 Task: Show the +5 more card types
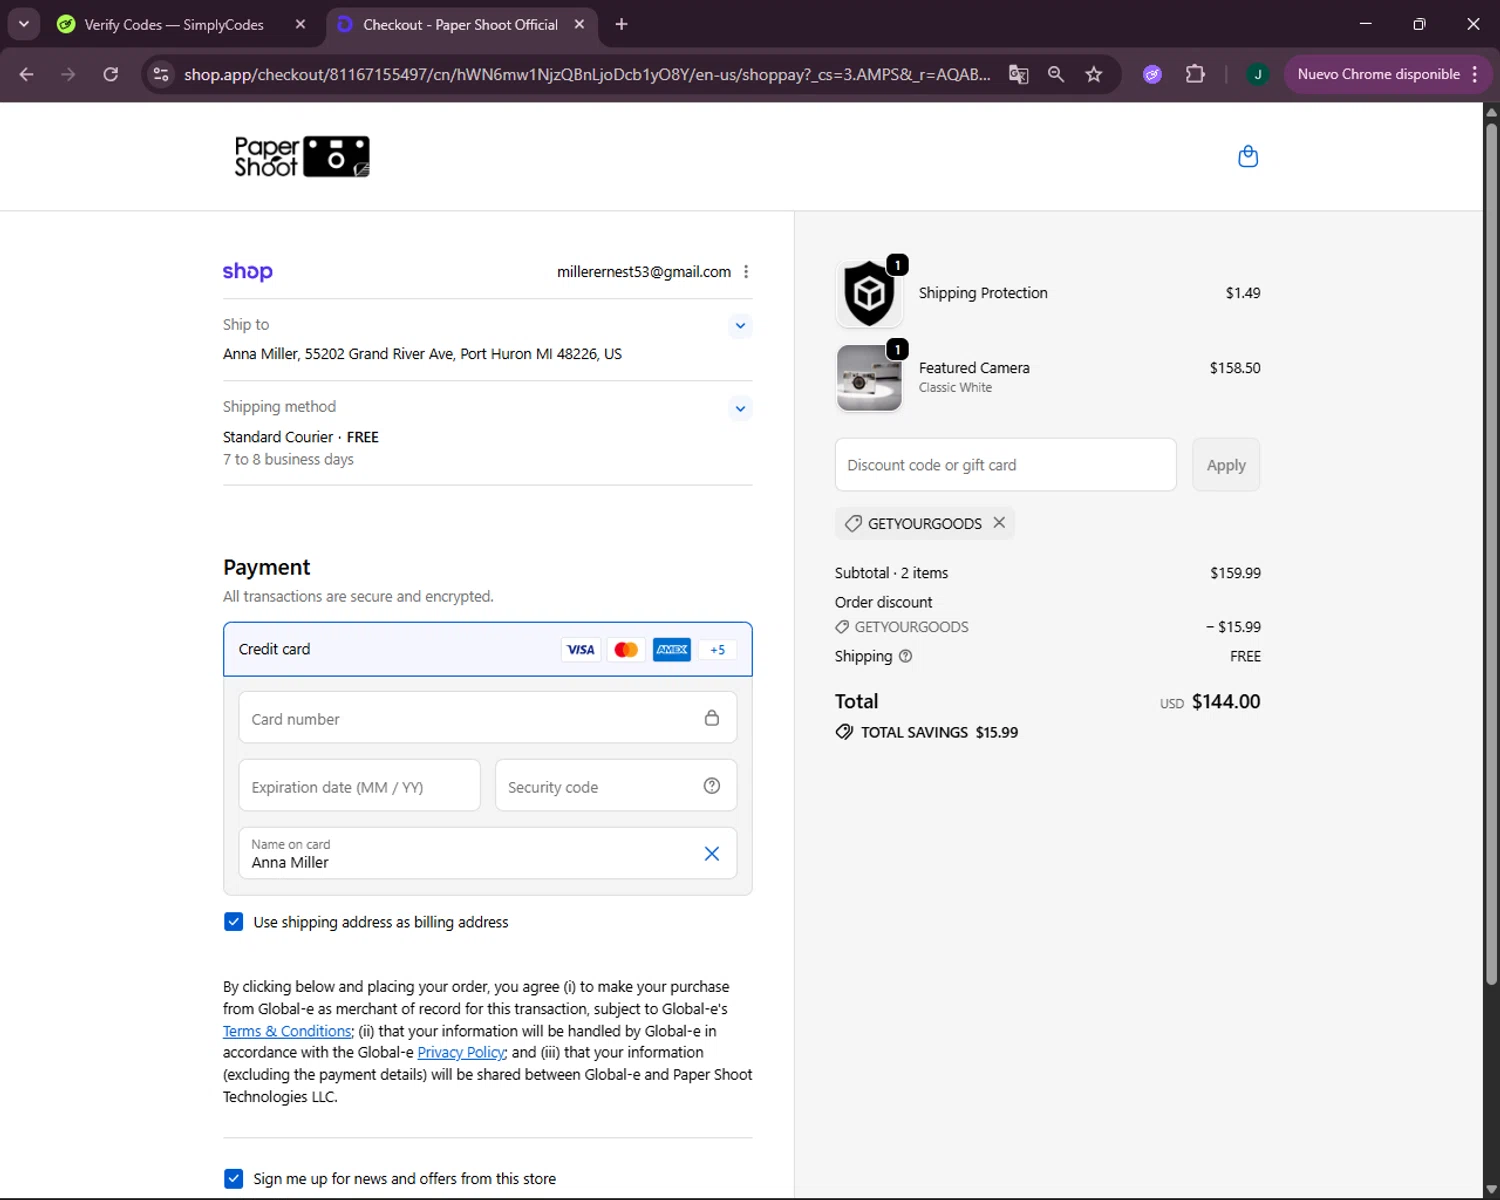pos(717,649)
